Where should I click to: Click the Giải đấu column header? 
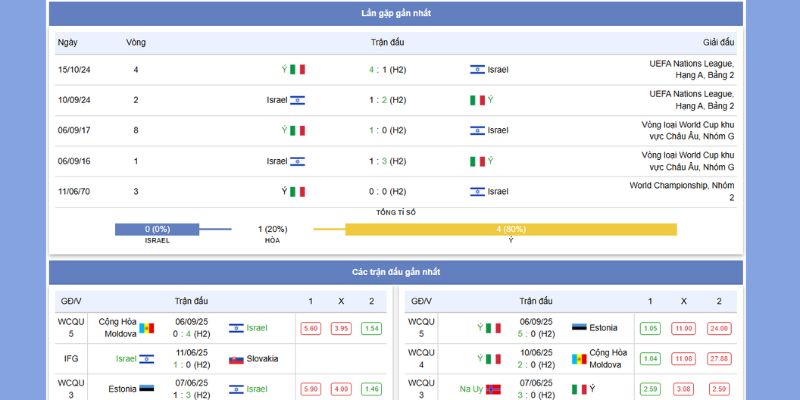click(718, 43)
